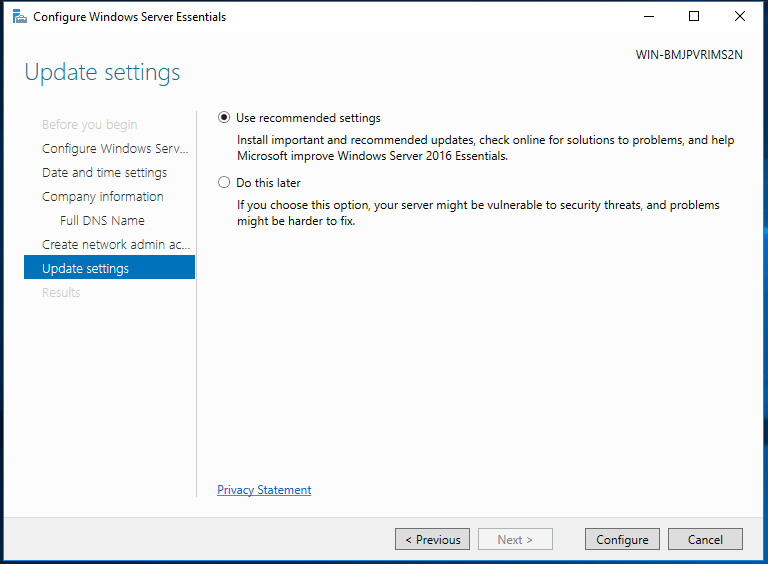Maximize the configuration wizard window
The width and height of the screenshot is (768, 564).
tap(694, 16)
